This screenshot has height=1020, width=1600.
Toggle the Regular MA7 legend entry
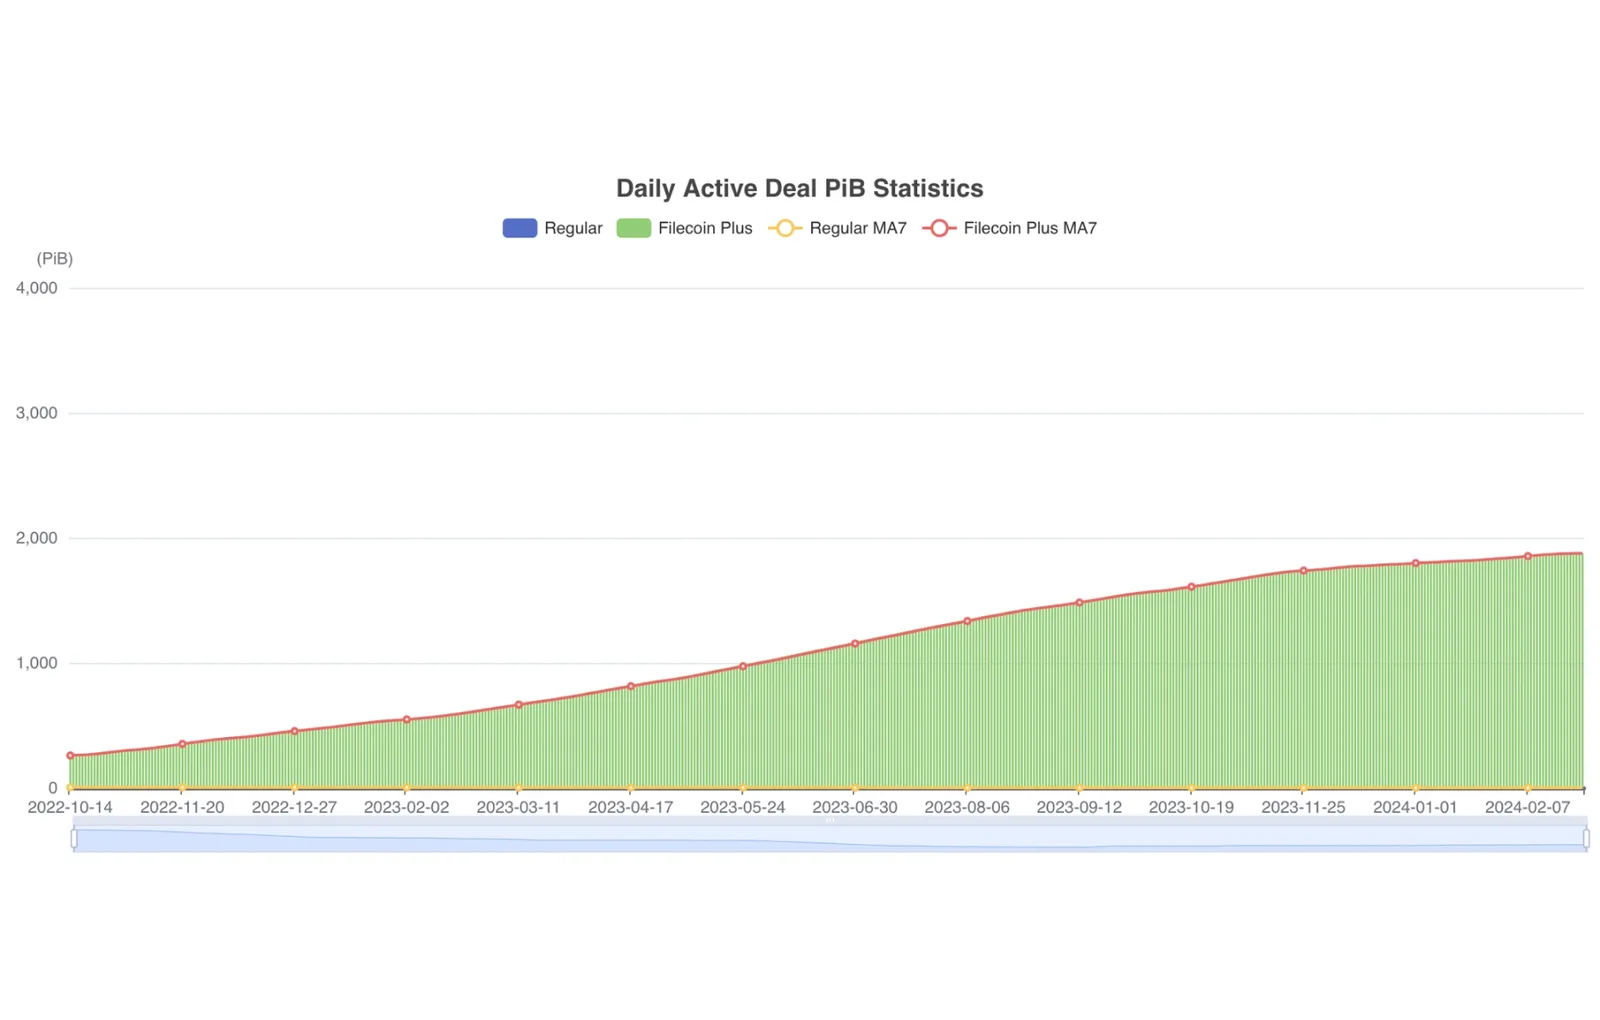point(837,228)
